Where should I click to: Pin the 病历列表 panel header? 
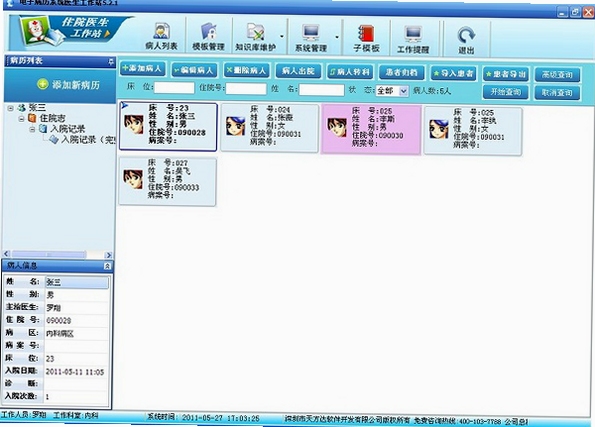[x=111, y=61]
